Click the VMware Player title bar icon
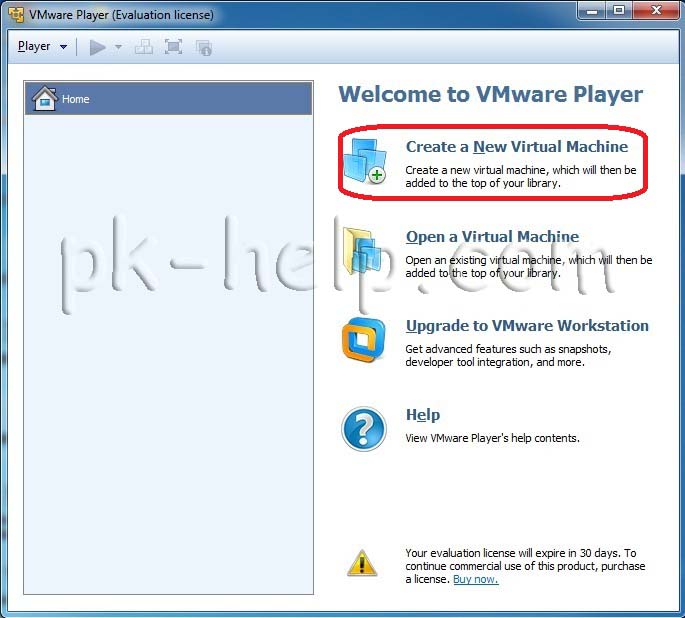The image size is (685, 618). pos(16,14)
